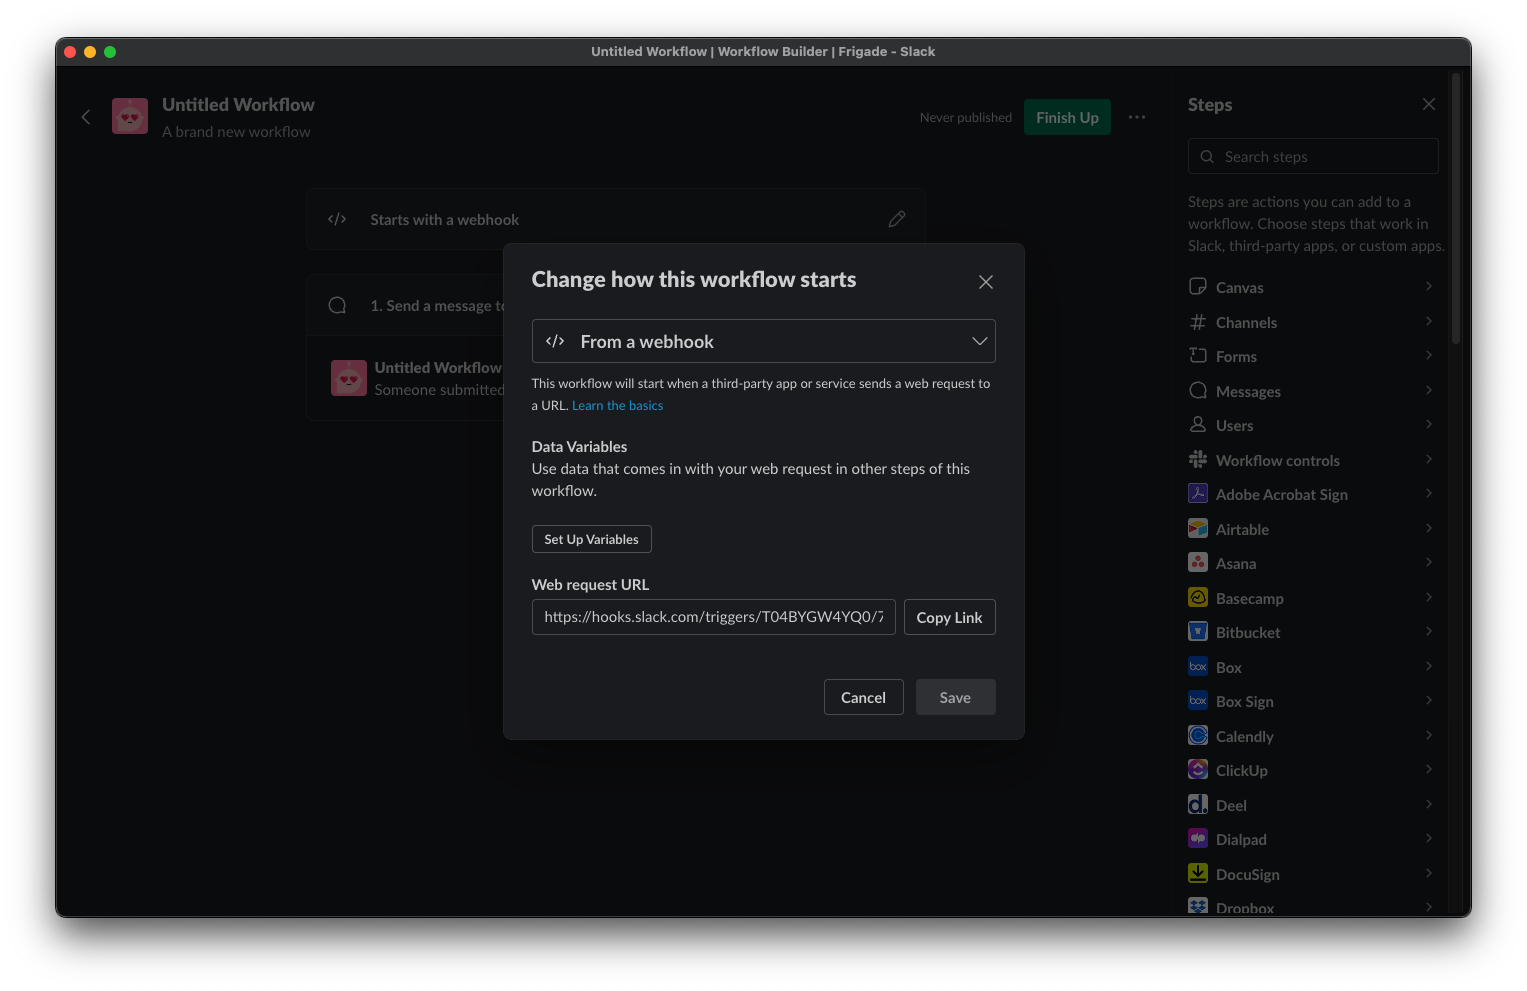Click the Basecamp icon
This screenshot has height=991, width=1527.
(x=1198, y=597)
